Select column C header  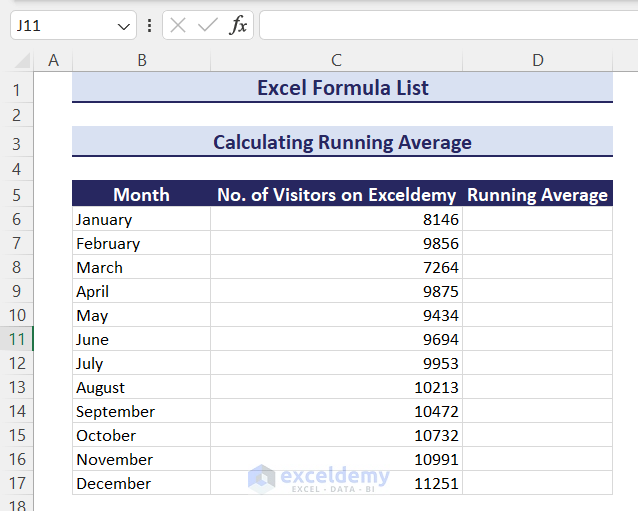pyautogui.click(x=336, y=61)
